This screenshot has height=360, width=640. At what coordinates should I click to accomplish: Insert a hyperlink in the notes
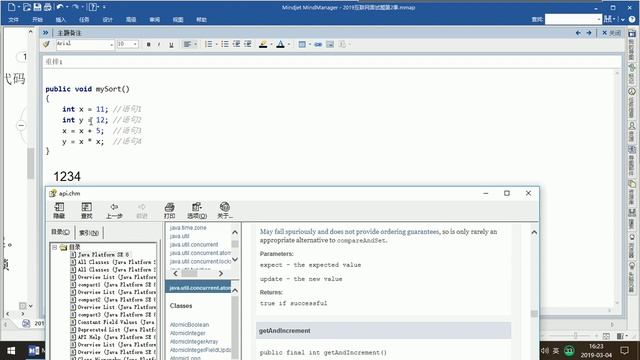click(x=318, y=44)
